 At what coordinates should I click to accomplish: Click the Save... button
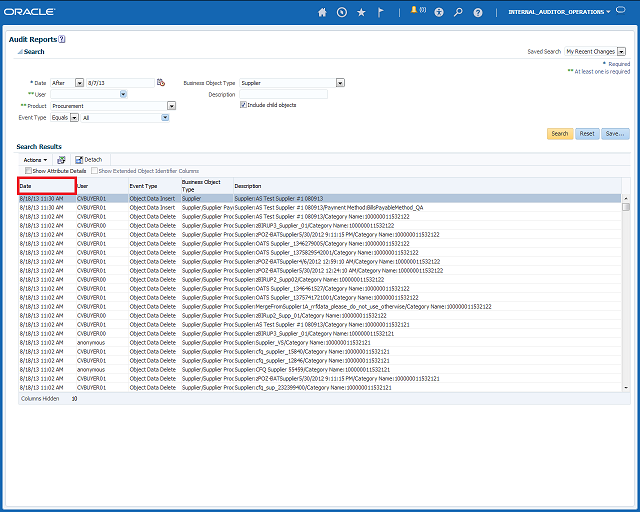tap(615, 134)
